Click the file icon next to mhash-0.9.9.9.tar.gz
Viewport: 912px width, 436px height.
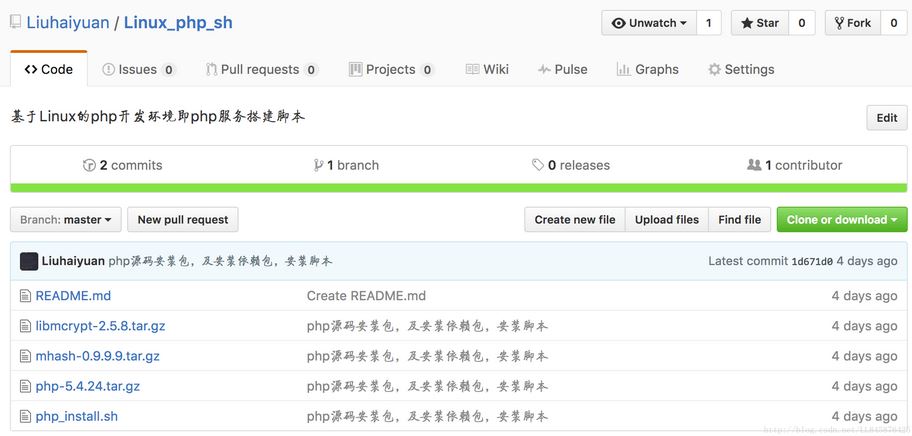pyautogui.click(x=25, y=356)
